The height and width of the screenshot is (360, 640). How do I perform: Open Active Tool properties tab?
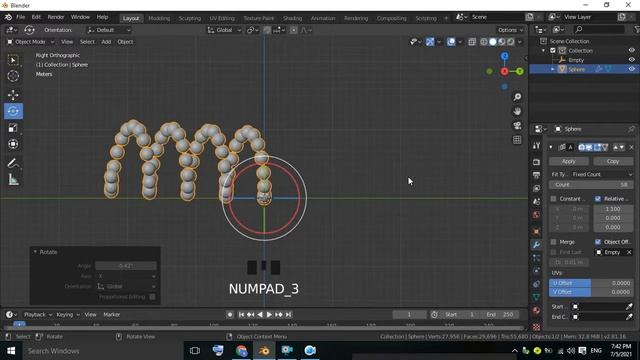pyautogui.click(x=536, y=146)
